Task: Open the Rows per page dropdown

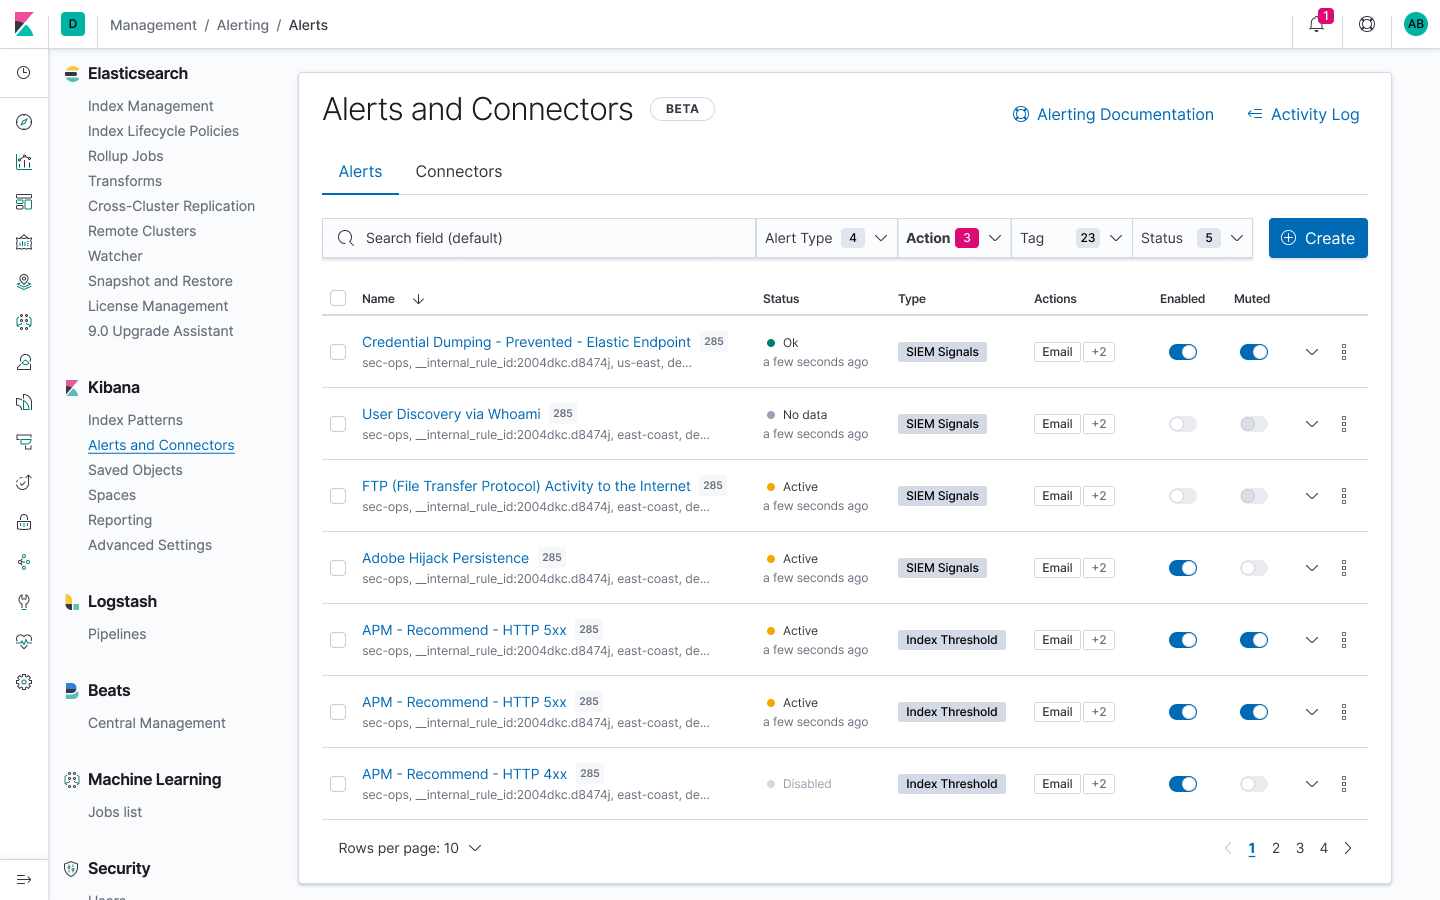Action: coord(410,847)
